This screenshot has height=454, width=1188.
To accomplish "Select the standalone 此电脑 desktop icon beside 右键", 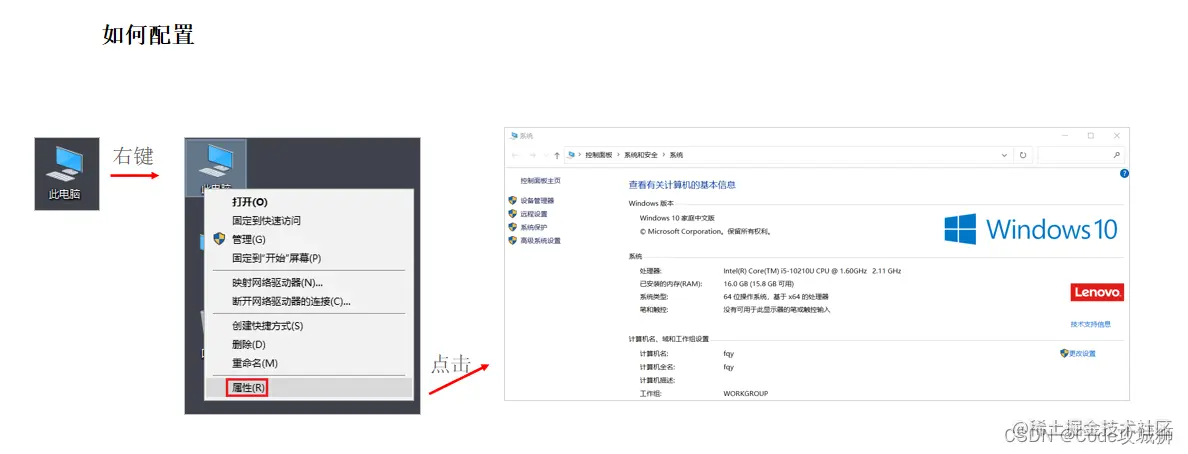I will [x=66, y=174].
